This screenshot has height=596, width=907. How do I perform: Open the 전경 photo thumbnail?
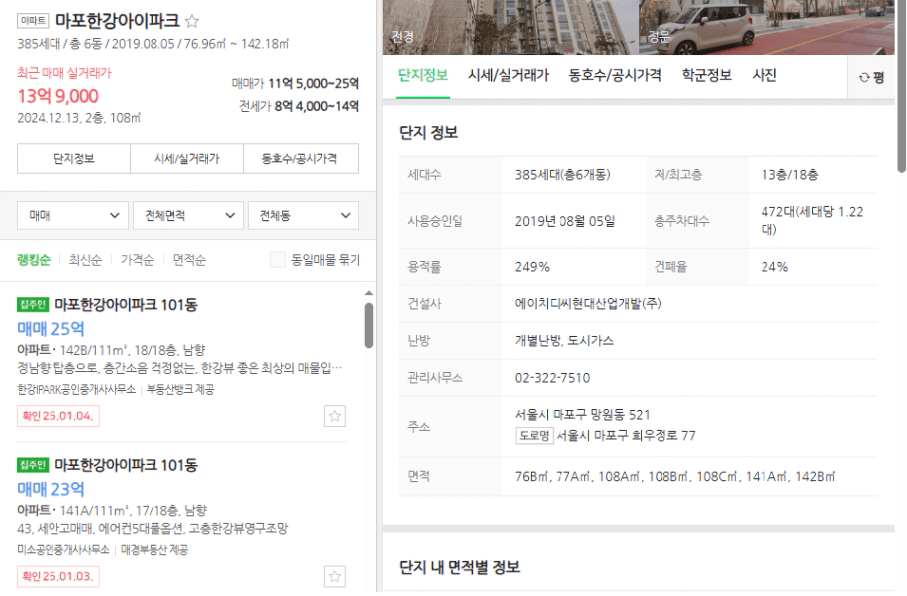point(510,27)
